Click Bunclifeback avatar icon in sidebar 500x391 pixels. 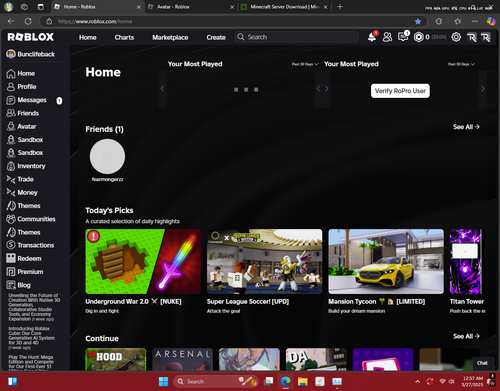click(11, 54)
